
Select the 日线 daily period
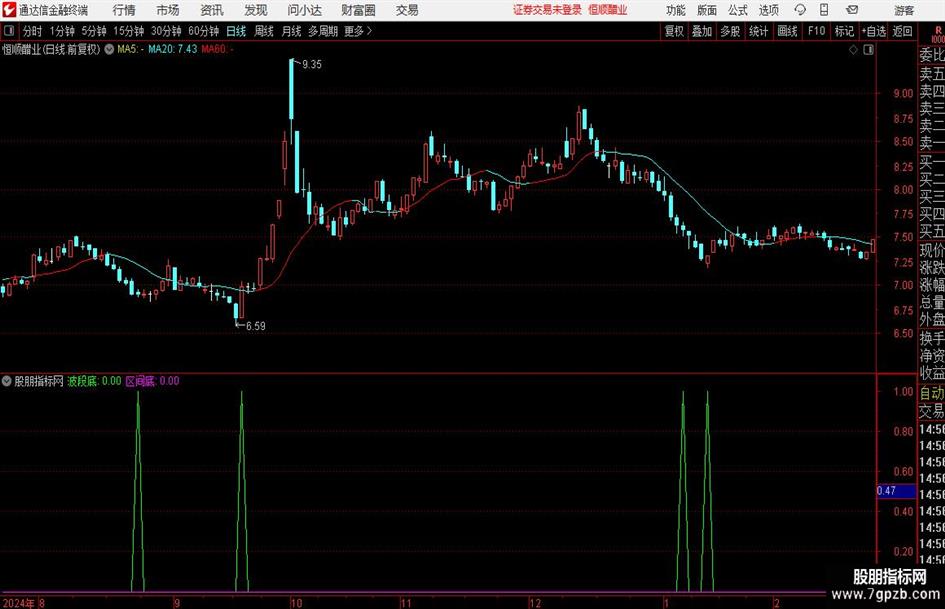coord(236,31)
